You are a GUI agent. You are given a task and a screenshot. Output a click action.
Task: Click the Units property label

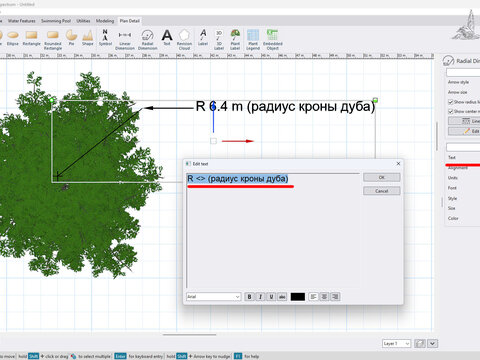click(453, 178)
